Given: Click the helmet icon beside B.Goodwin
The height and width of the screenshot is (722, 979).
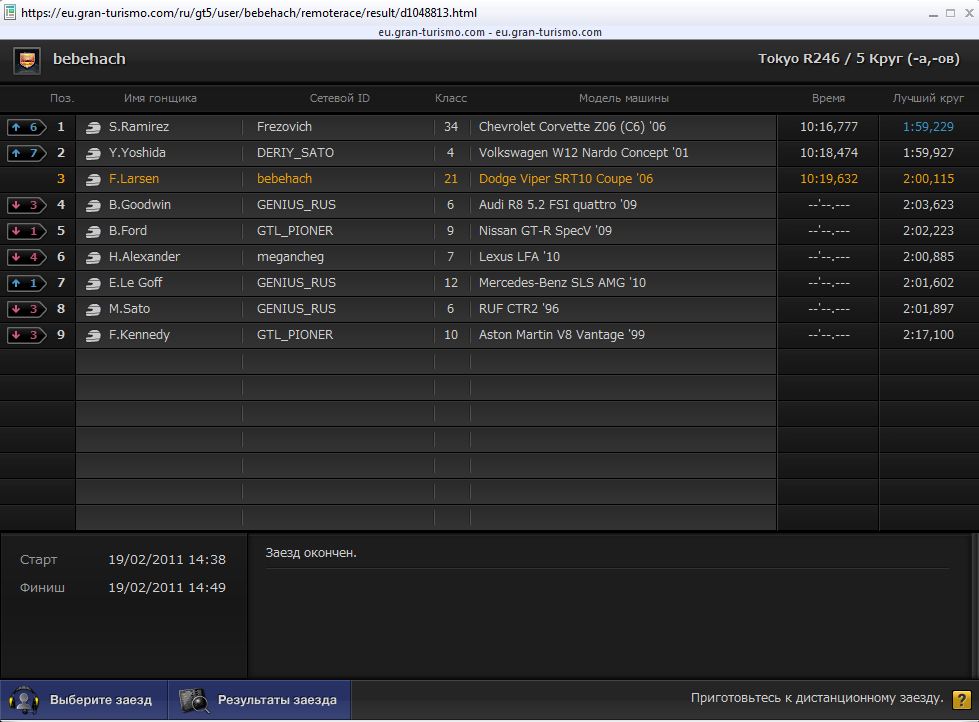Looking at the screenshot, I should click(93, 205).
